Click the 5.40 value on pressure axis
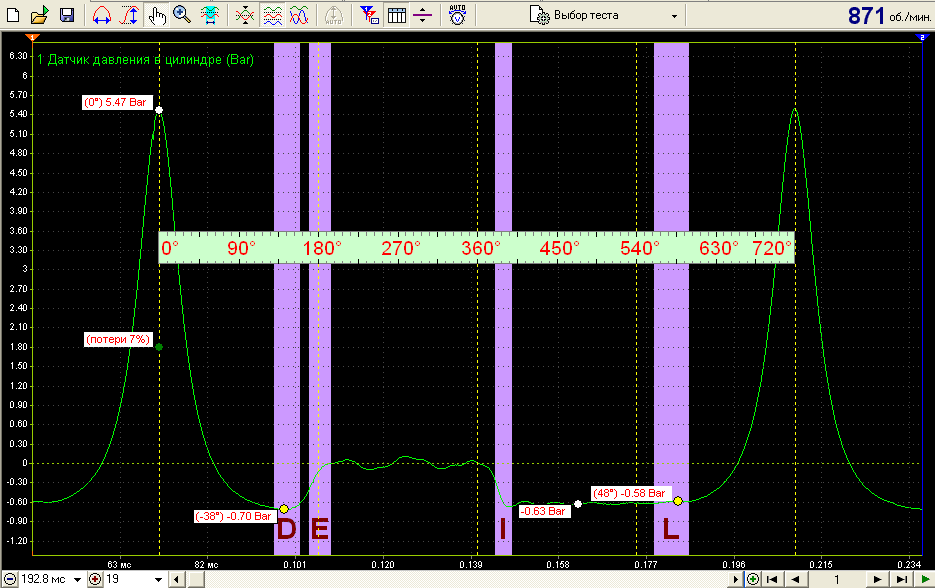935x588 pixels. click(18, 114)
